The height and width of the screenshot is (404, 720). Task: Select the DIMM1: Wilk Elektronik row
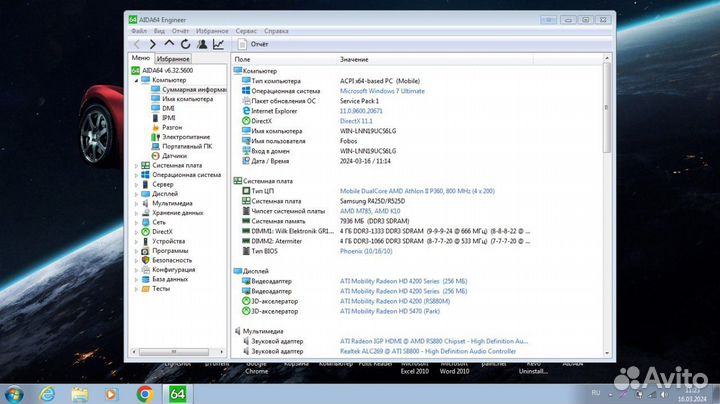386,231
